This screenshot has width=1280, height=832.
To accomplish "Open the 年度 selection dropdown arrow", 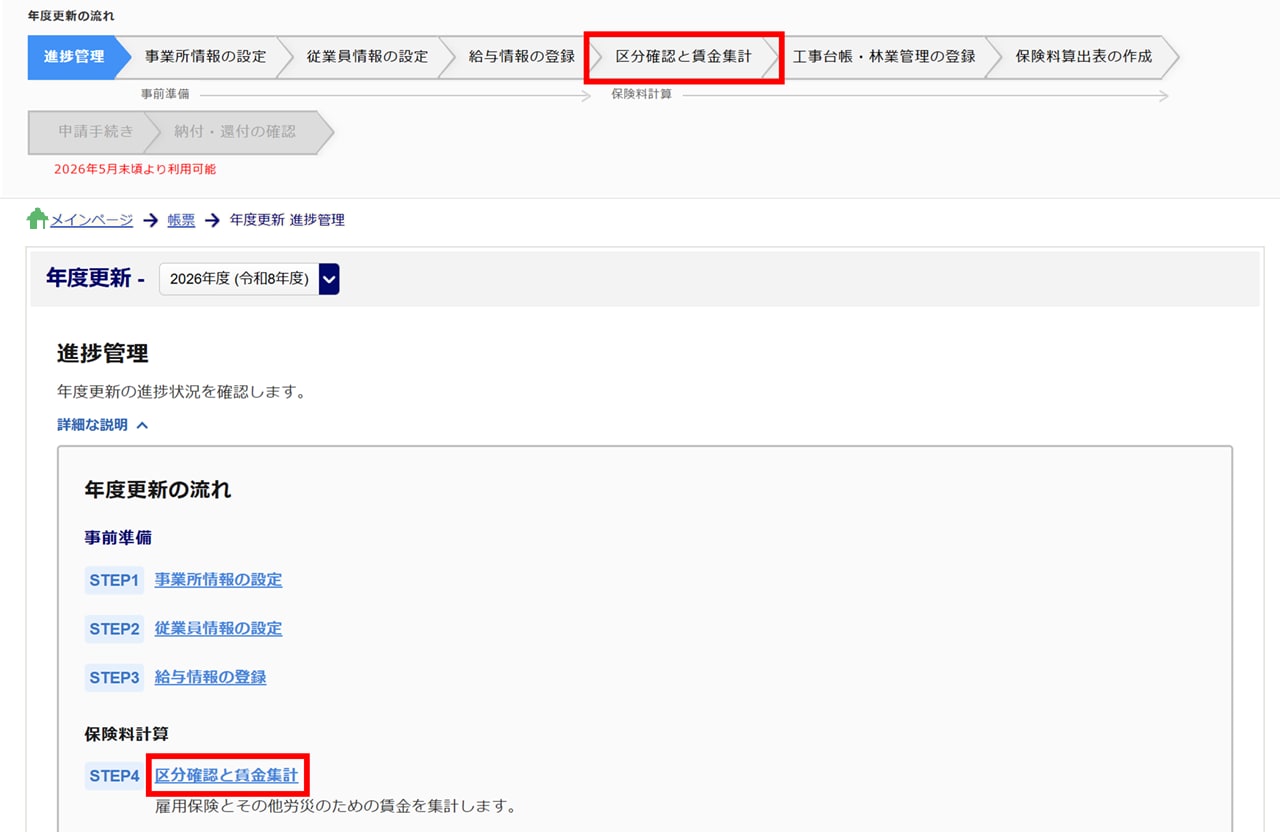I will click(329, 279).
